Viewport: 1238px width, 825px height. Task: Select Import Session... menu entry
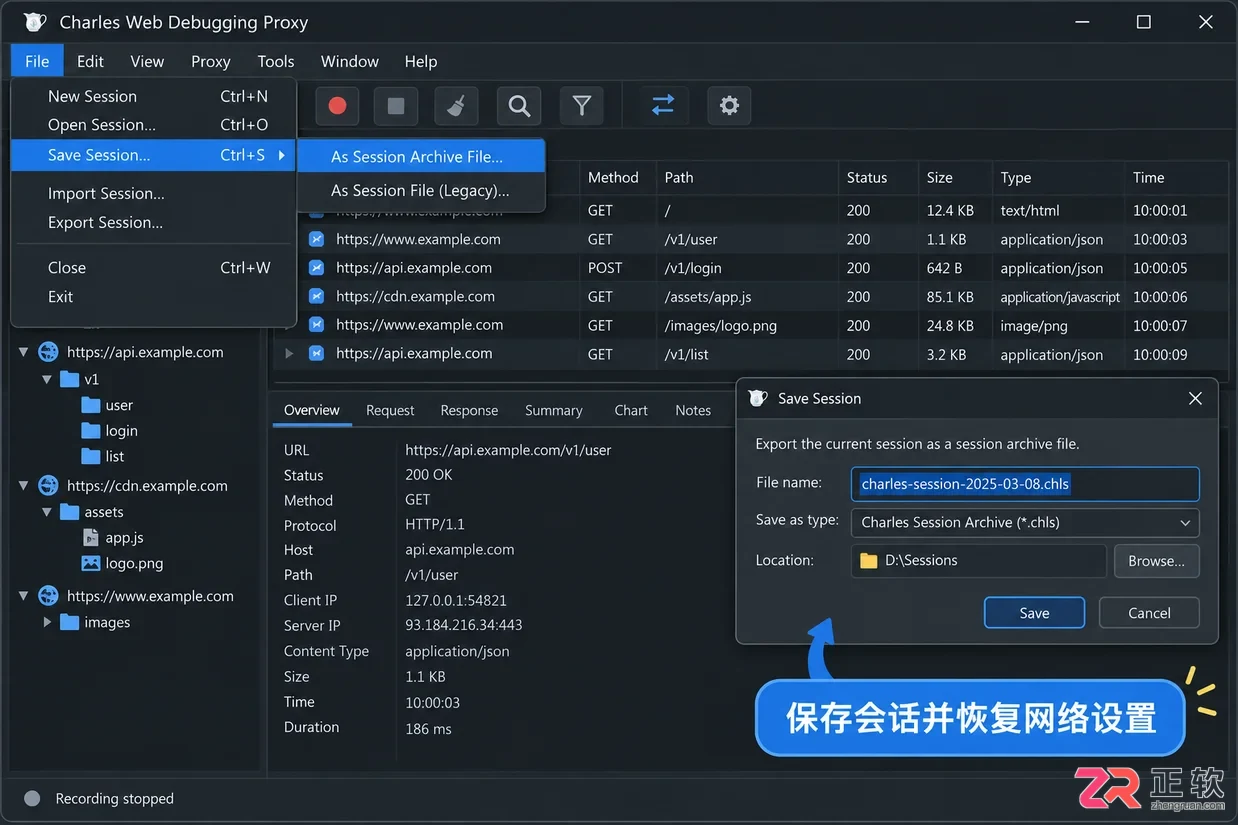pyautogui.click(x=154, y=193)
